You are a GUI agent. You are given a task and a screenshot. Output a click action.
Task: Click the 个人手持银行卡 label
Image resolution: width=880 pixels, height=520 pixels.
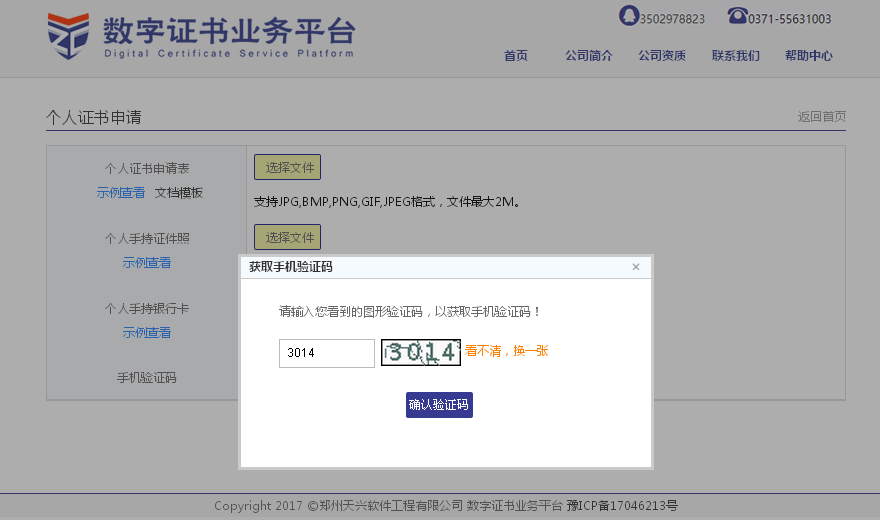(x=146, y=309)
